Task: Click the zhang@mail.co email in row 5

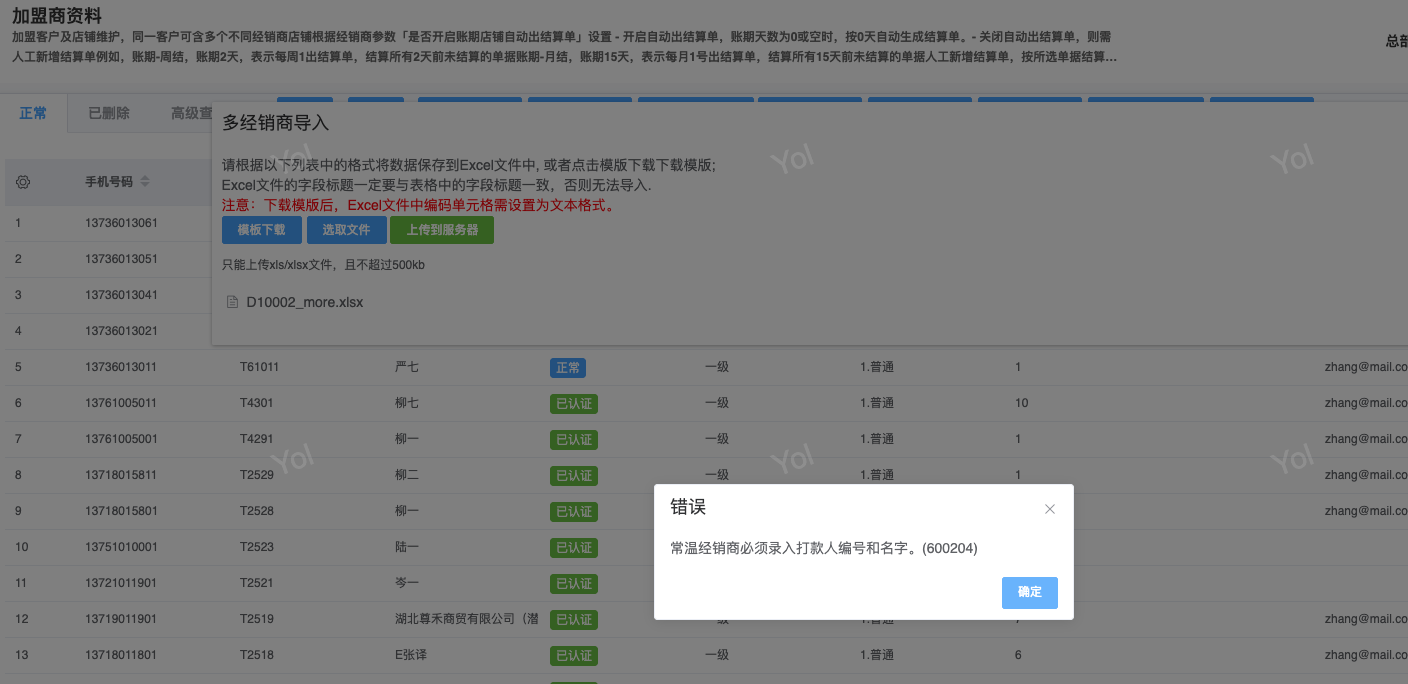Action: pos(1366,367)
